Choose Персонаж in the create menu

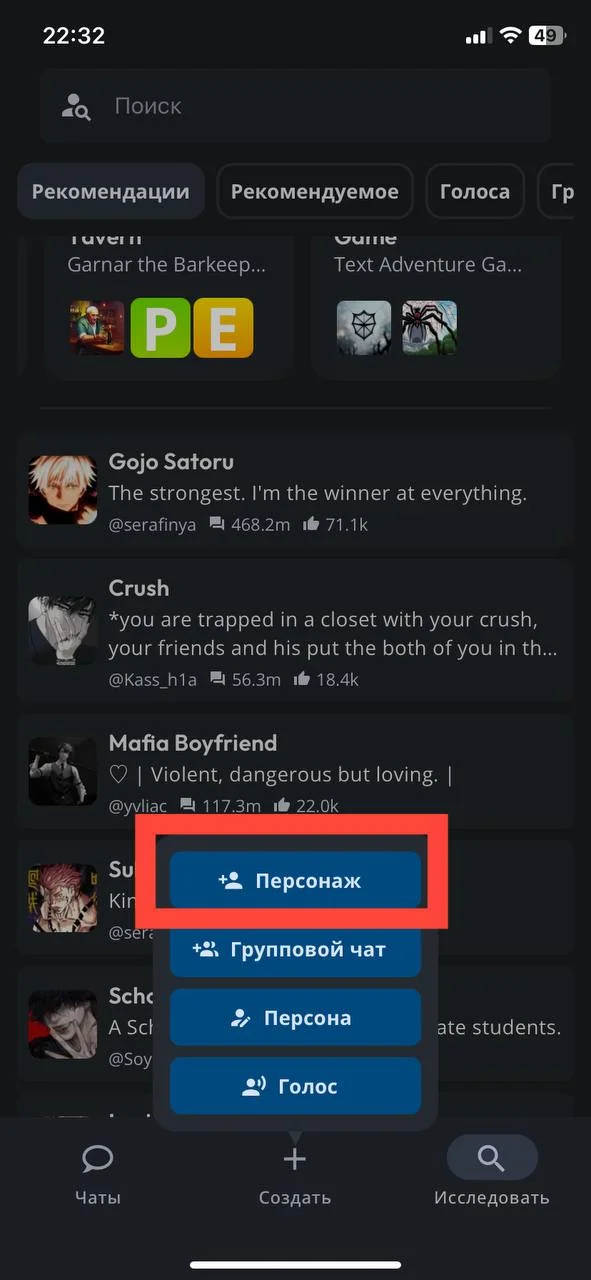click(x=295, y=881)
